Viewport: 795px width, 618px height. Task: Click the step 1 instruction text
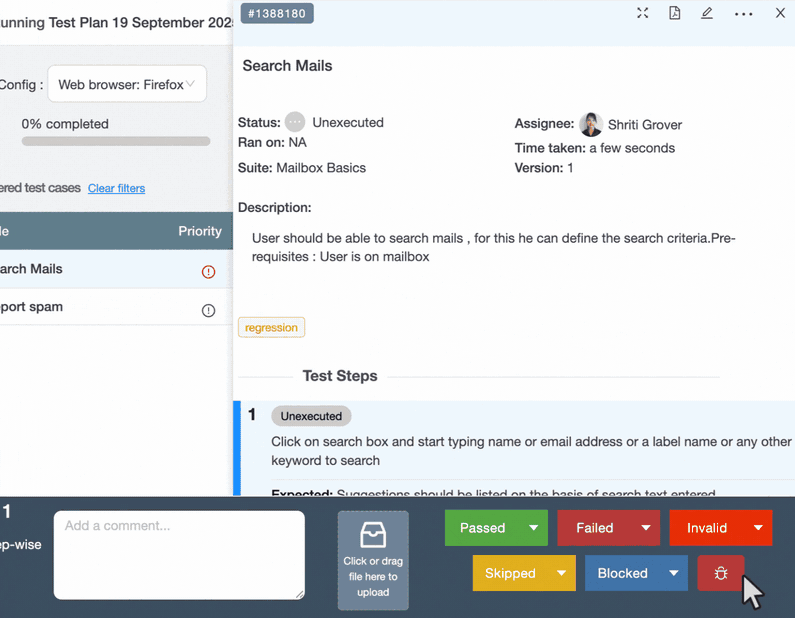tap(531, 451)
